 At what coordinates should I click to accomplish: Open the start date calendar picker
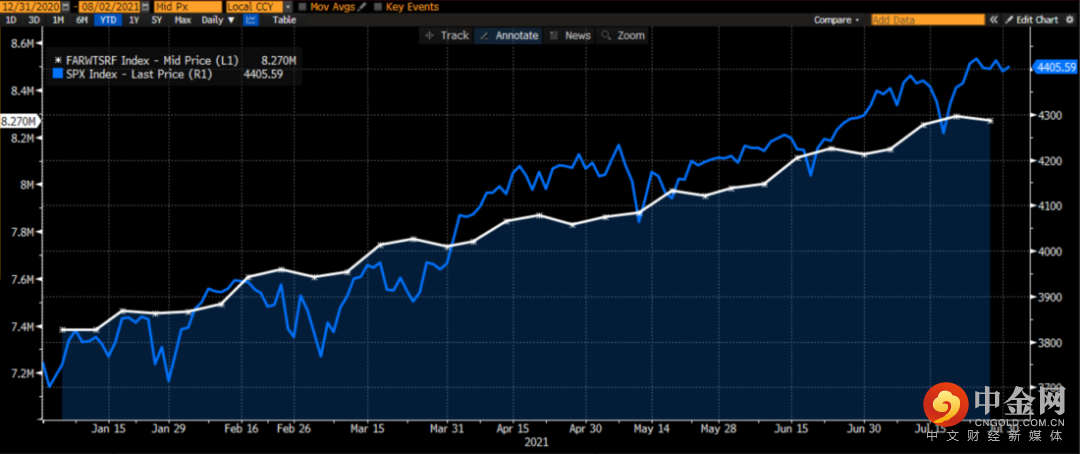point(65,7)
